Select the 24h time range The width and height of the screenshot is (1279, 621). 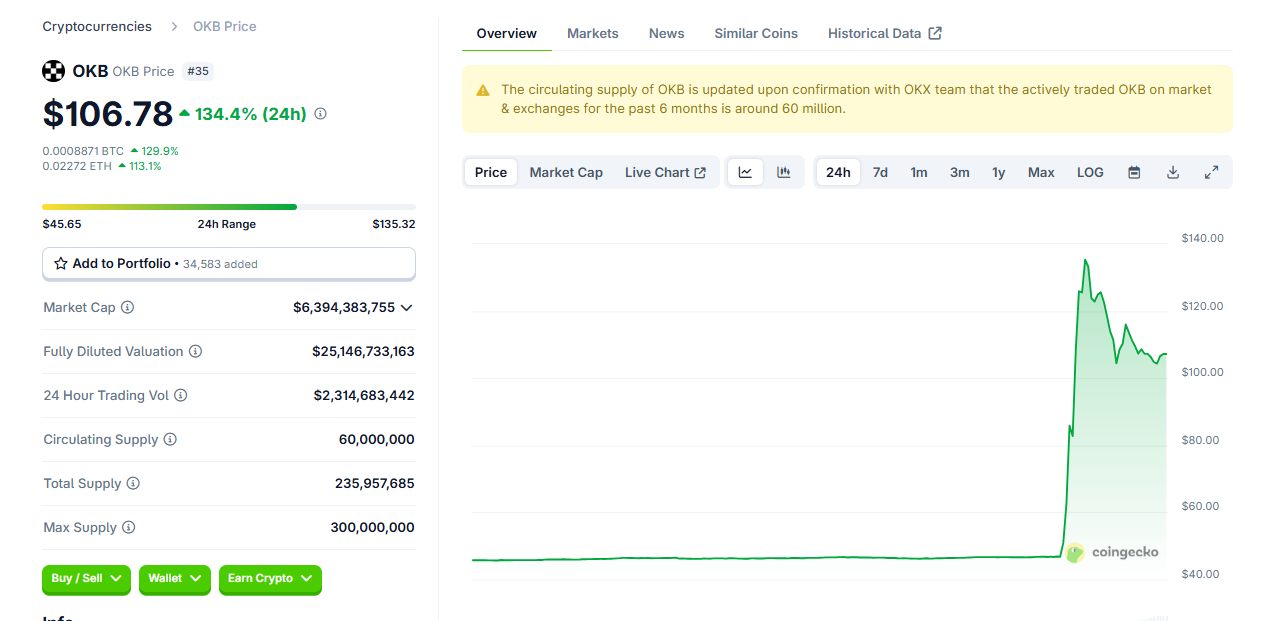click(838, 172)
